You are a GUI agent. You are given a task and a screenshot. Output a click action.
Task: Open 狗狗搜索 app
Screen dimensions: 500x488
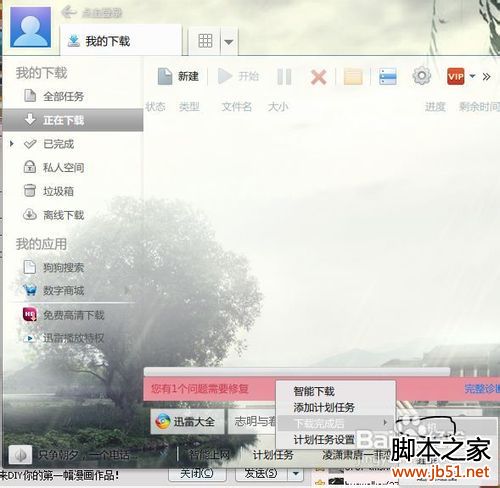[x=73, y=267]
